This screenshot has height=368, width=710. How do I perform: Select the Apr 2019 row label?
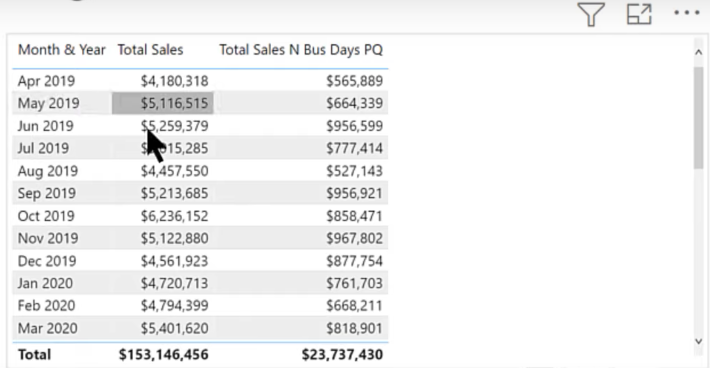46,81
